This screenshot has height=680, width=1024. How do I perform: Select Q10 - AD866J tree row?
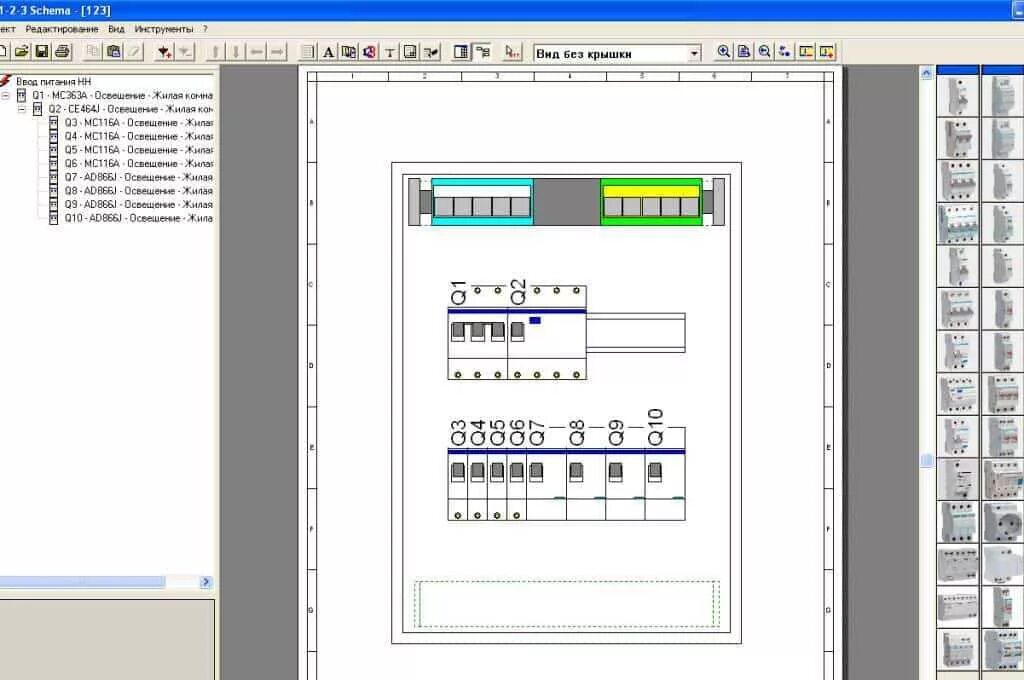(138, 218)
